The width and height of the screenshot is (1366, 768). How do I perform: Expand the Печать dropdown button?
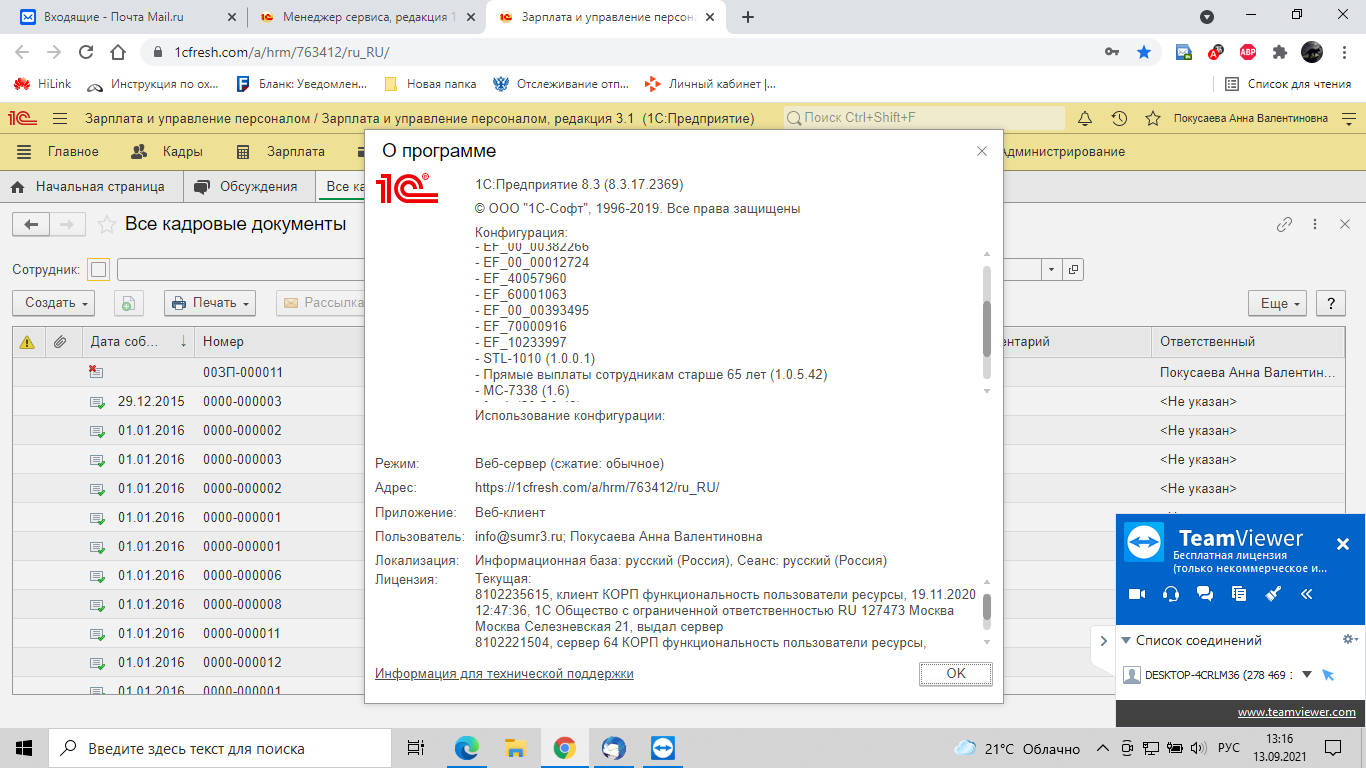click(x=209, y=303)
